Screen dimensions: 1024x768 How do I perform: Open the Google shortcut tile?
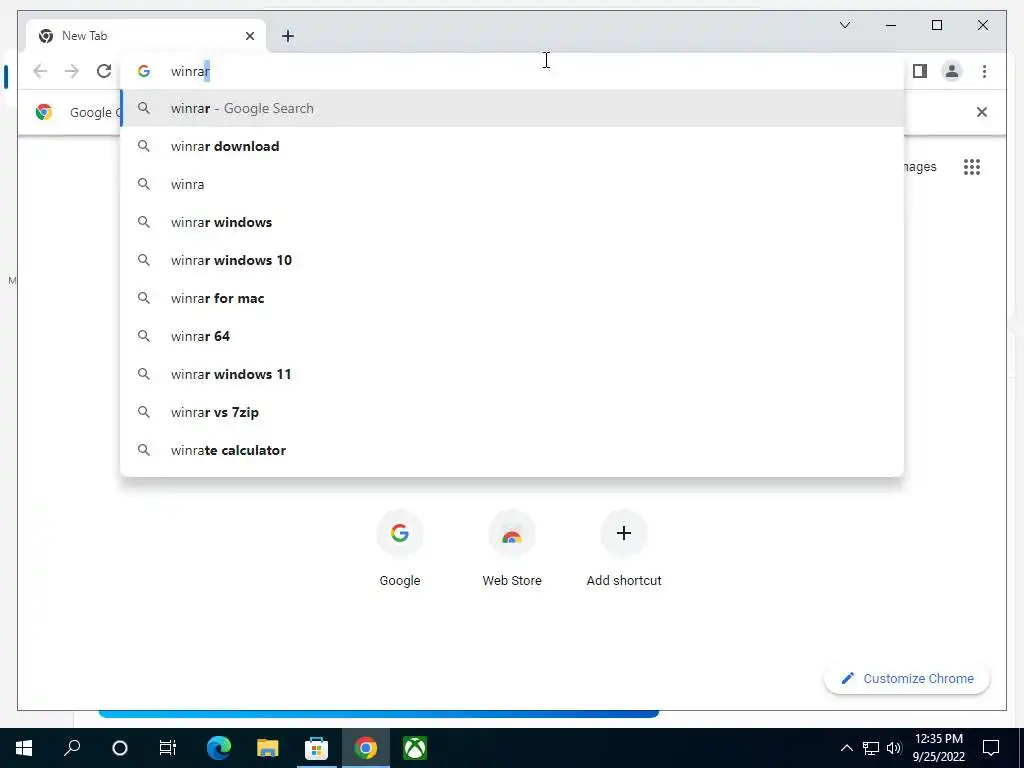[x=400, y=549]
